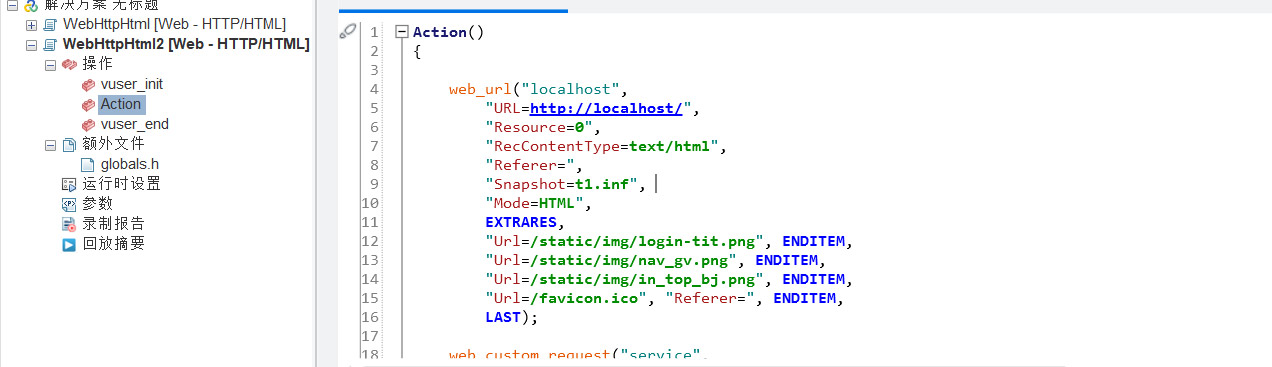
Task: Open the 参数 parameters icon
Action: [x=69, y=204]
